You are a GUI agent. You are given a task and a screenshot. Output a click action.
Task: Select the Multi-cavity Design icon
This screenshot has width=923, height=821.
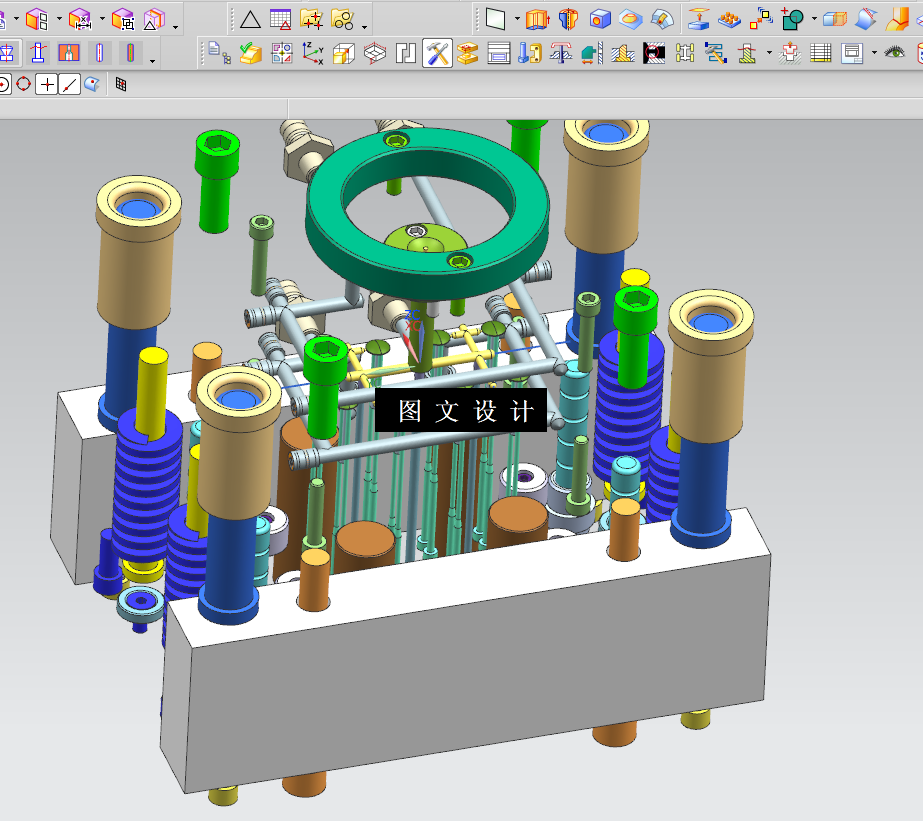tap(282, 53)
